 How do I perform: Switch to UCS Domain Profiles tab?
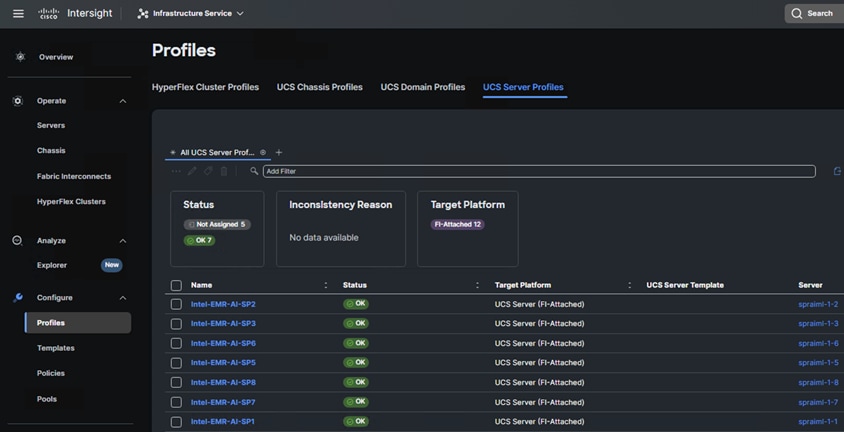pyautogui.click(x=423, y=87)
